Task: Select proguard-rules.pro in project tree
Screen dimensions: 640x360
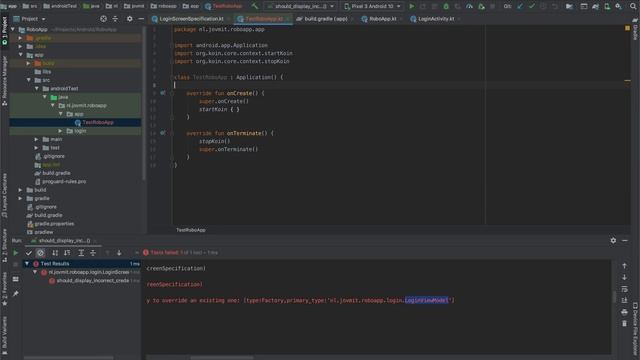Action: tap(64, 182)
